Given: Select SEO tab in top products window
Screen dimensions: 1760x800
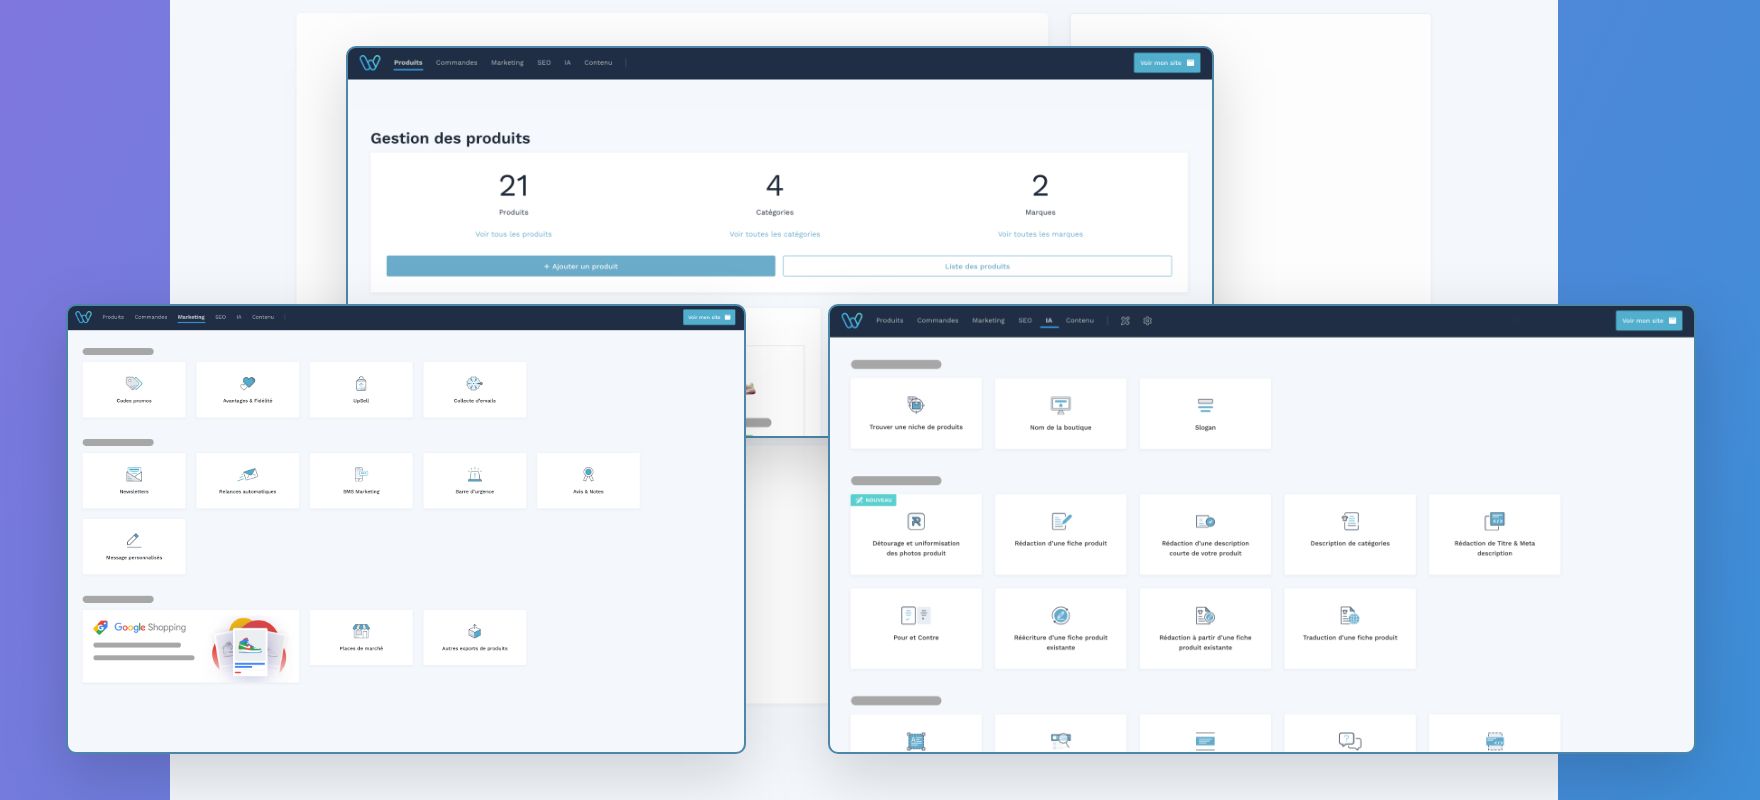Looking at the screenshot, I should point(544,63).
